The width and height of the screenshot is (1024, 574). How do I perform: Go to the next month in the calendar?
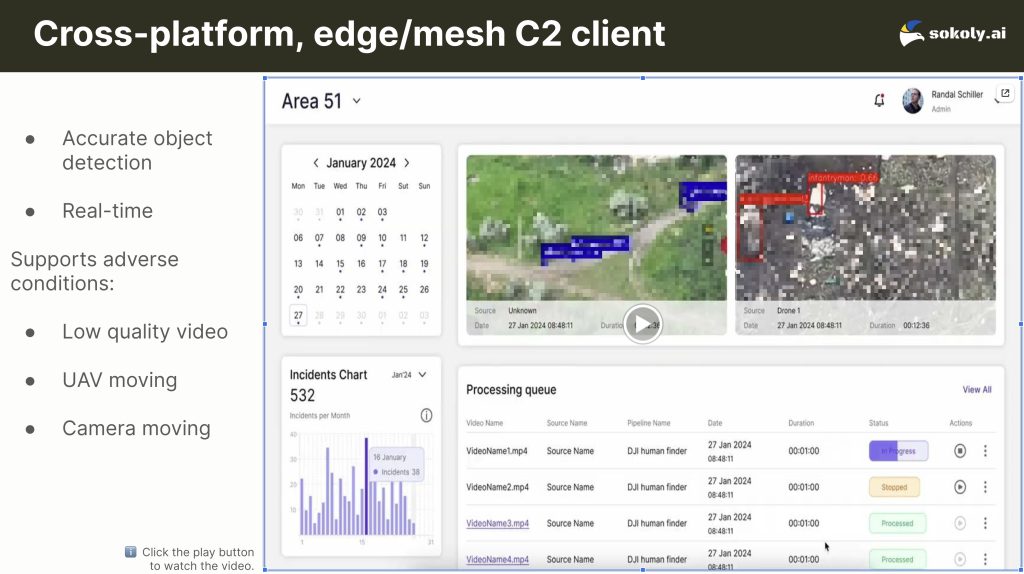(407, 163)
